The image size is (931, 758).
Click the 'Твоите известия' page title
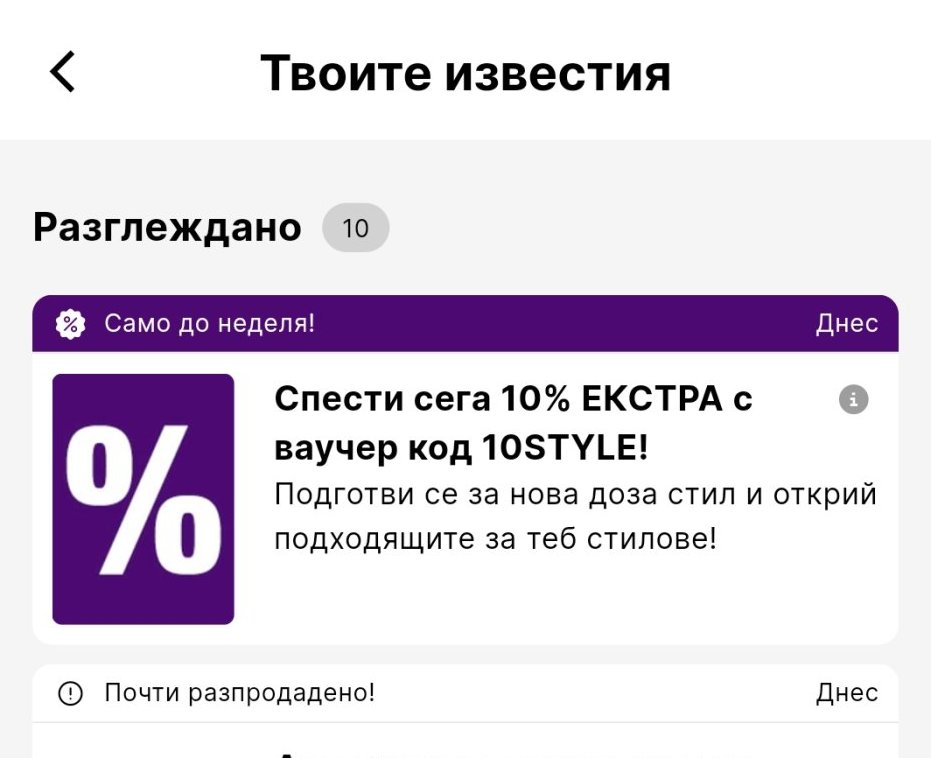465,72
